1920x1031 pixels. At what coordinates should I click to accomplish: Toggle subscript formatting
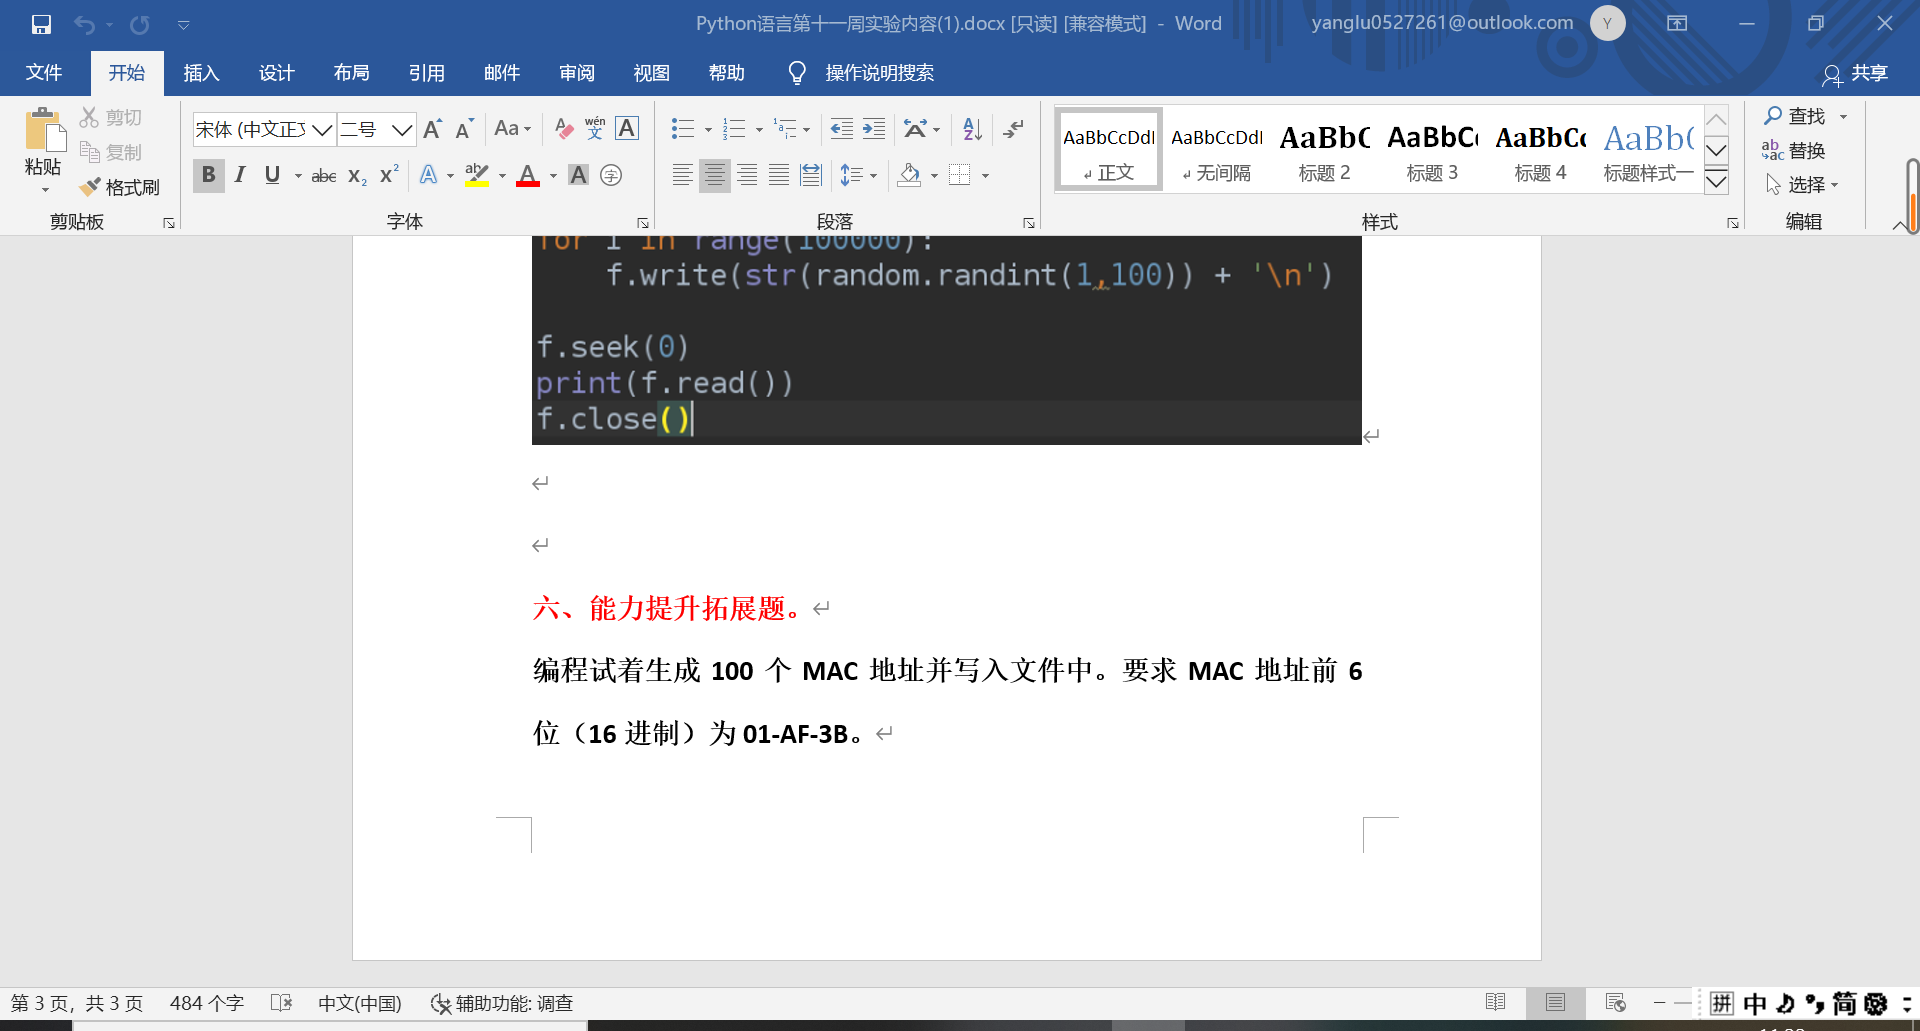point(357,176)
